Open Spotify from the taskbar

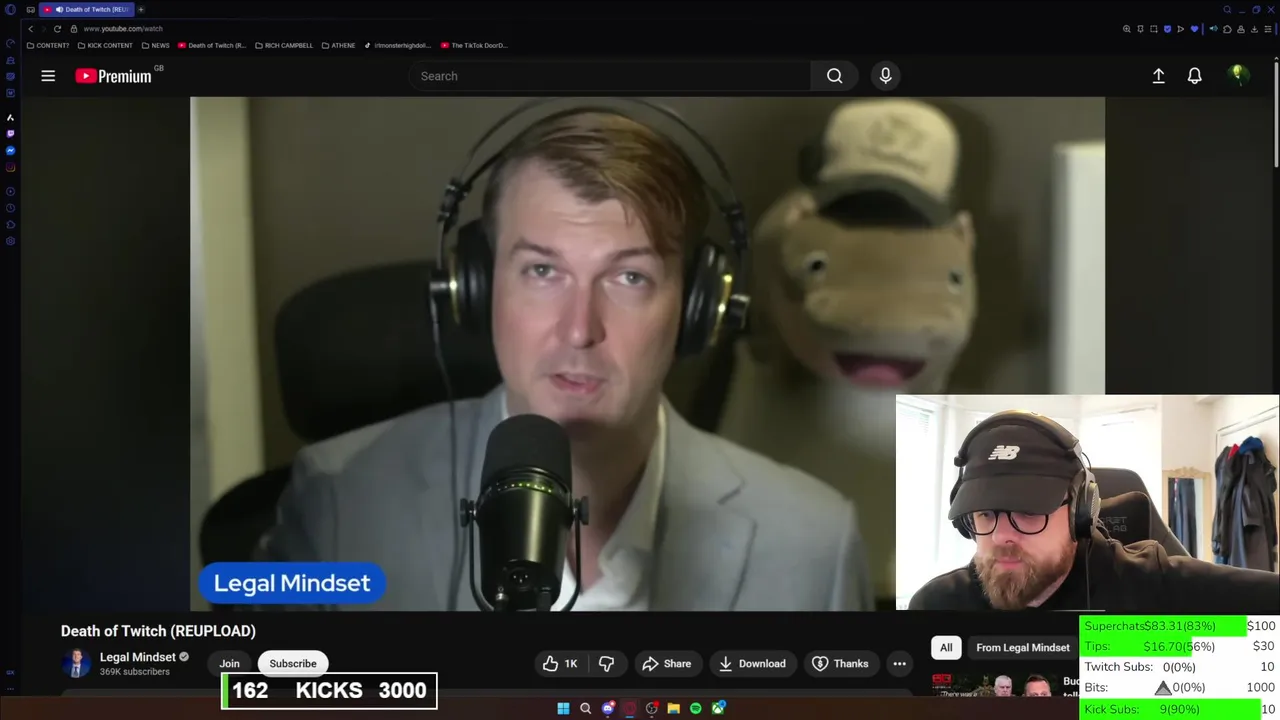click(x=695, y=708)
